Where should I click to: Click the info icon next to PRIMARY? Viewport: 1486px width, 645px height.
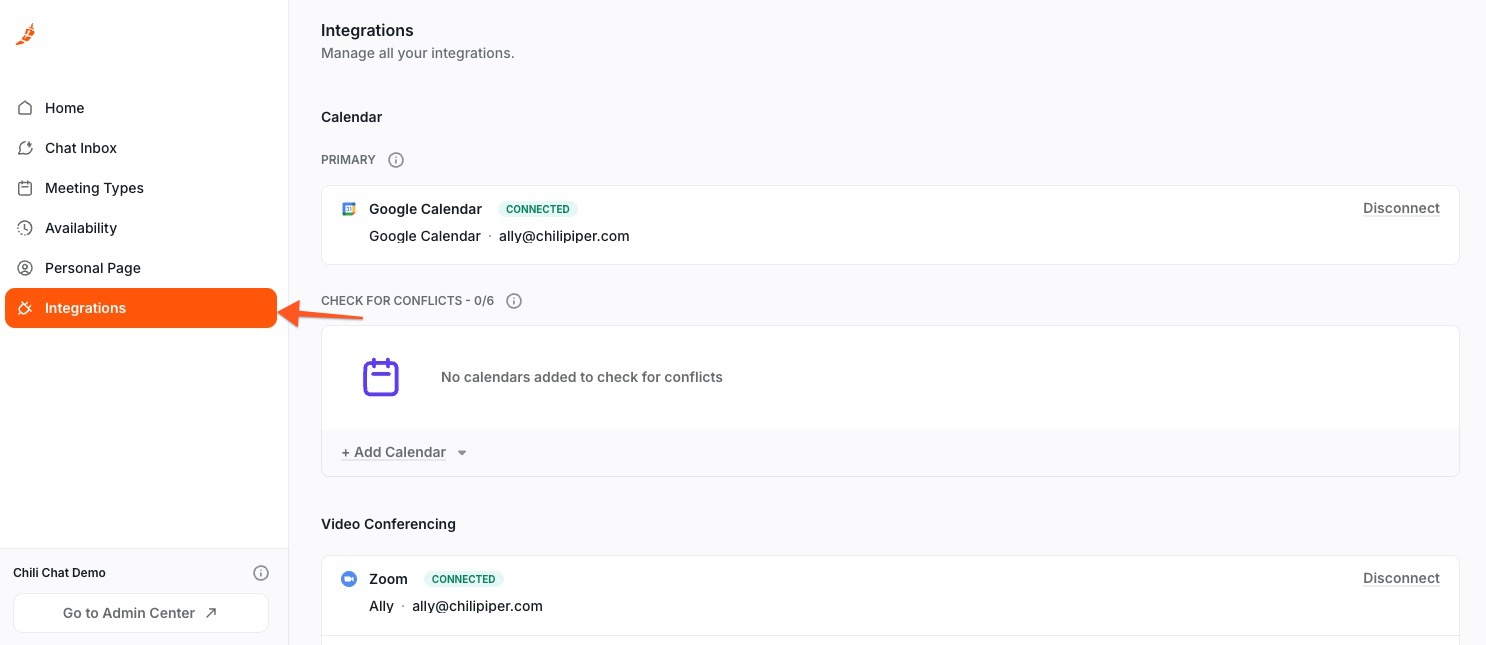click(396, 160)
